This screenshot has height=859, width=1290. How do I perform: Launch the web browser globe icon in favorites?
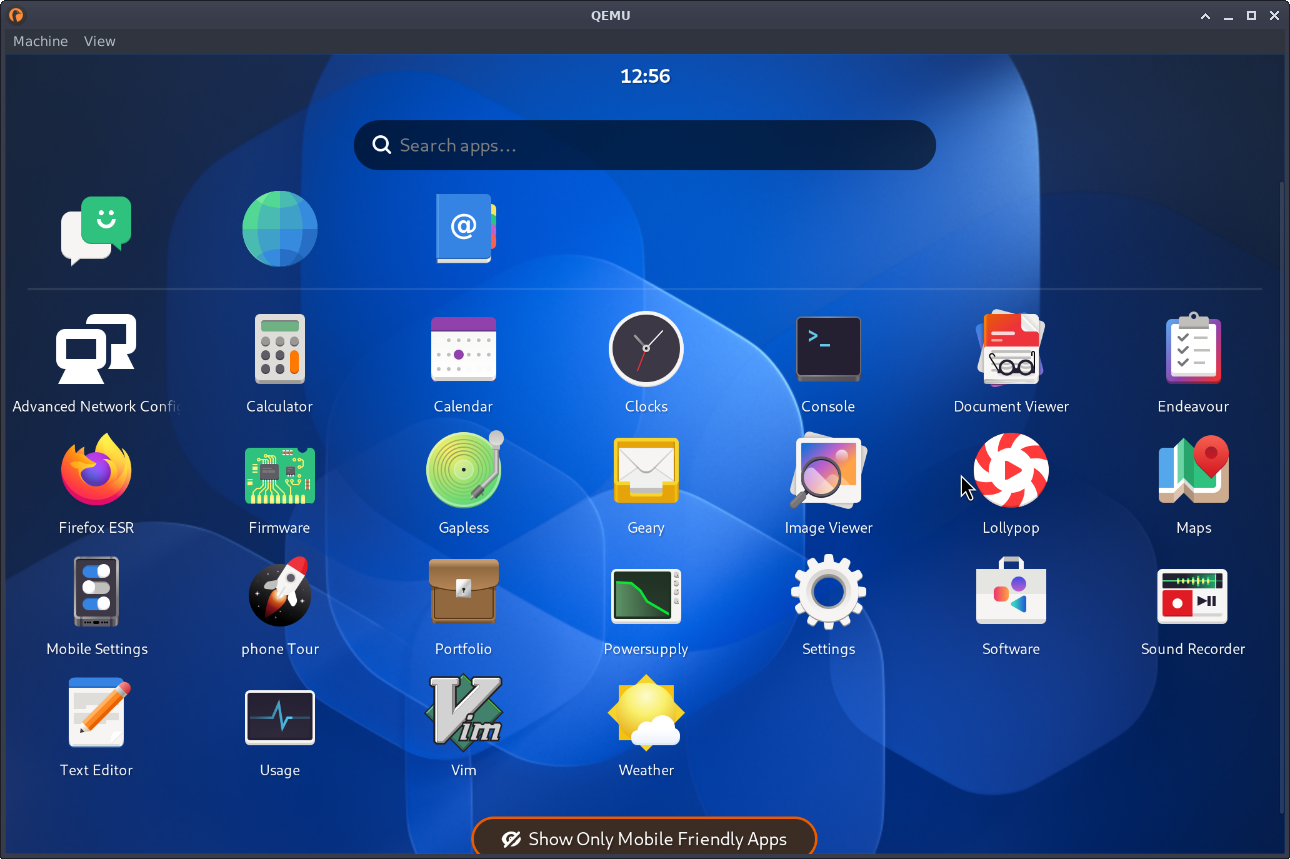280,229
